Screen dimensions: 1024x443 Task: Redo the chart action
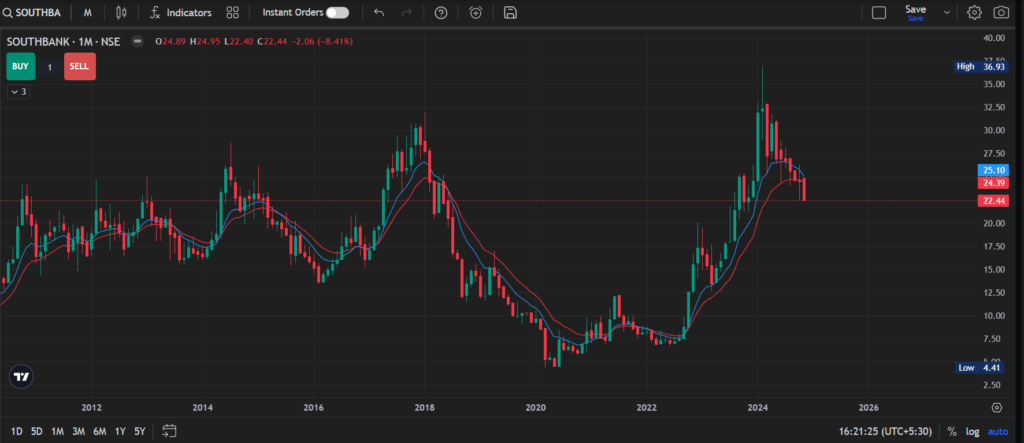pos(407,12)
